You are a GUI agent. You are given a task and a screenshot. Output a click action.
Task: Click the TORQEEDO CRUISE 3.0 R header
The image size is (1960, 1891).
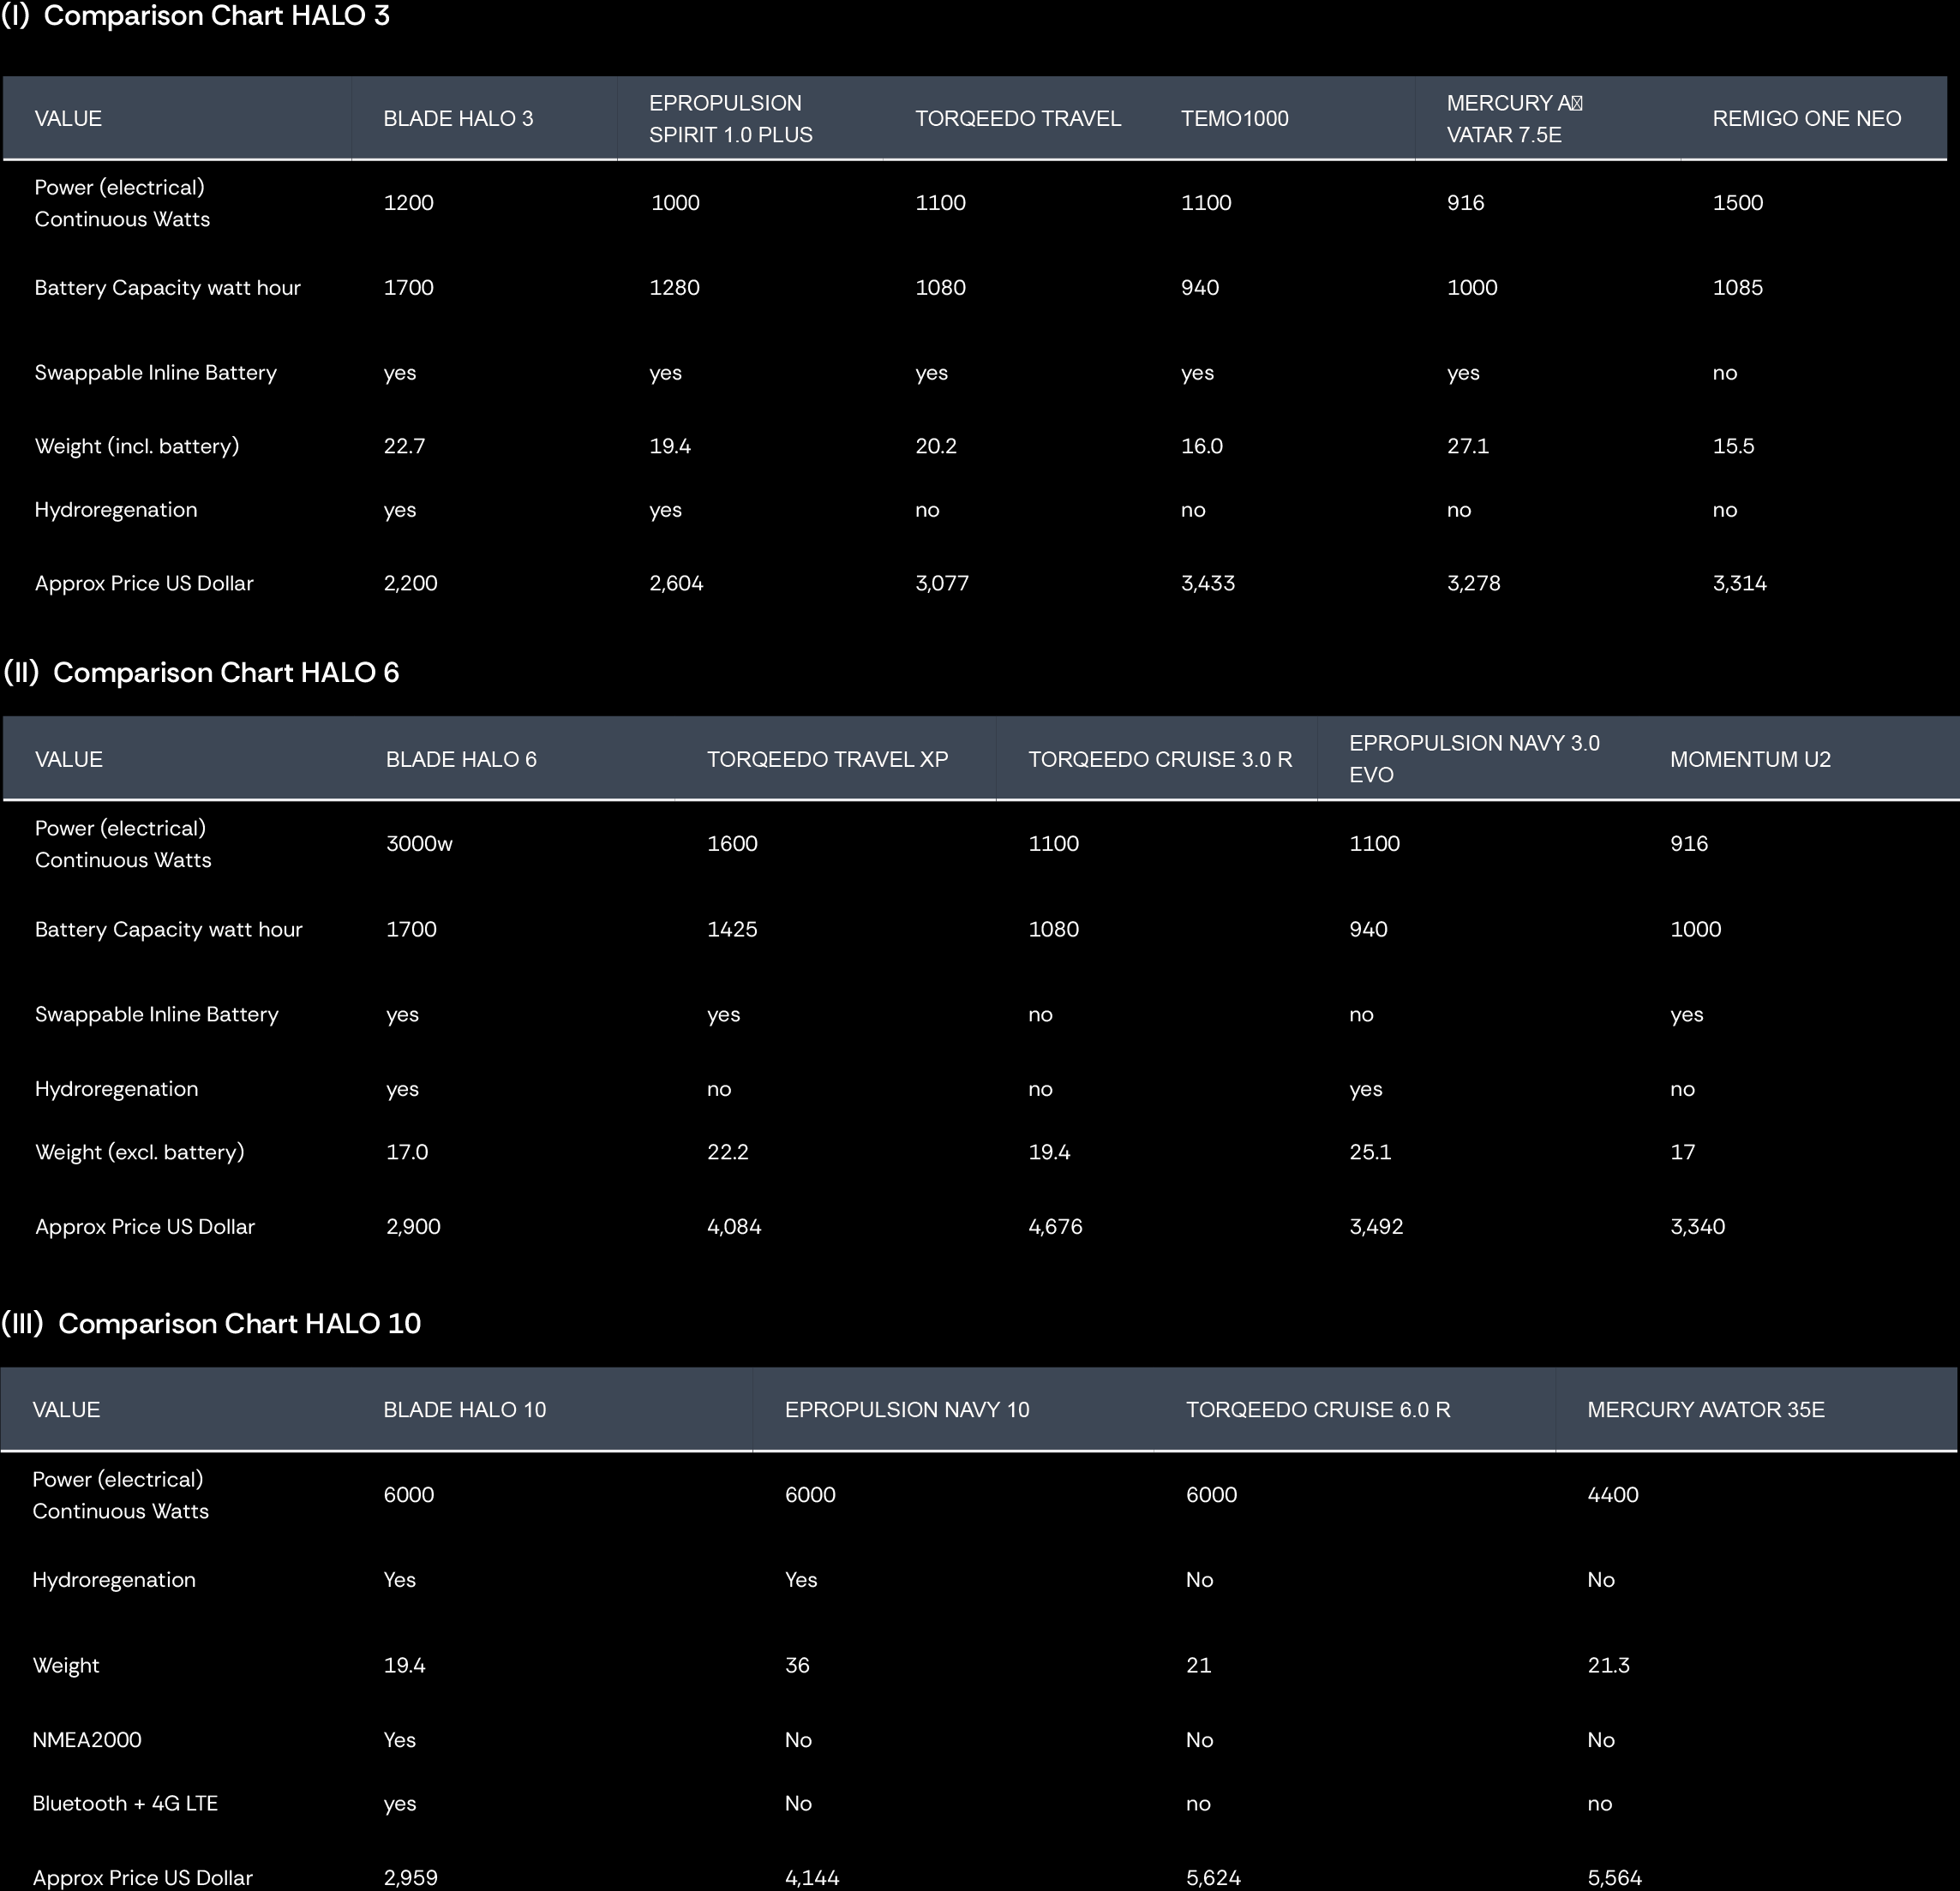point(1160,759)
